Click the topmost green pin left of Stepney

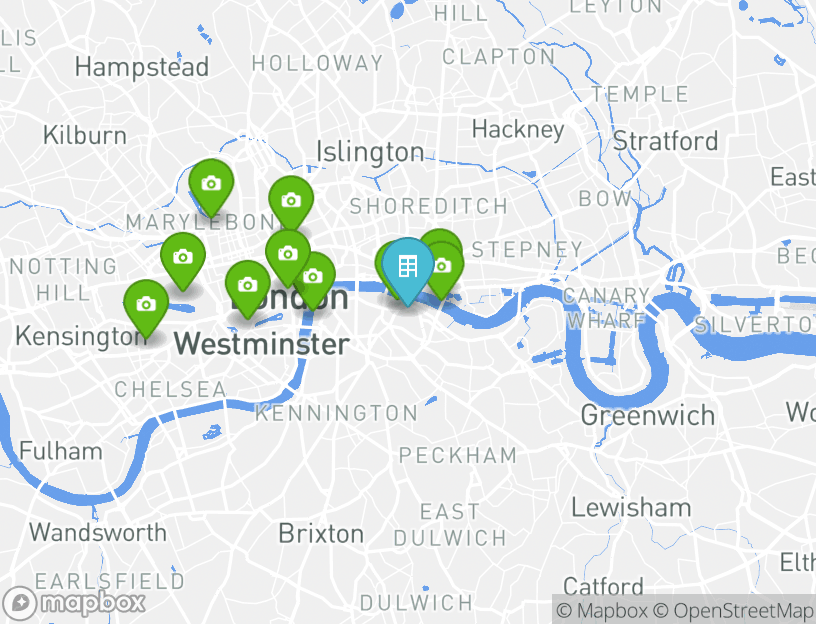coord(440,236)
